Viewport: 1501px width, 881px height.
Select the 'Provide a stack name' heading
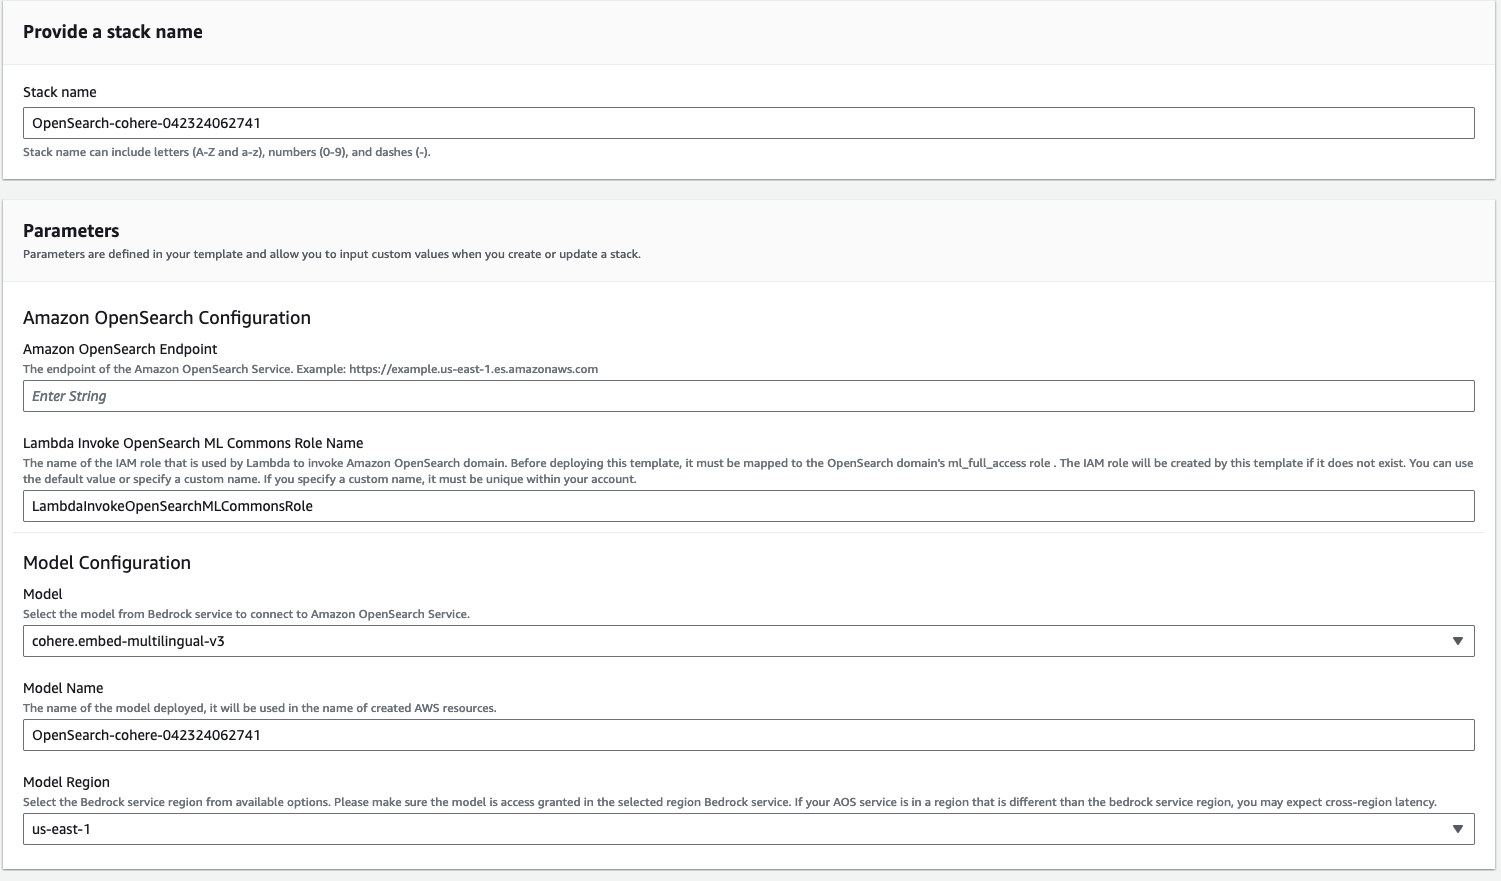click(x=113, y=32)
